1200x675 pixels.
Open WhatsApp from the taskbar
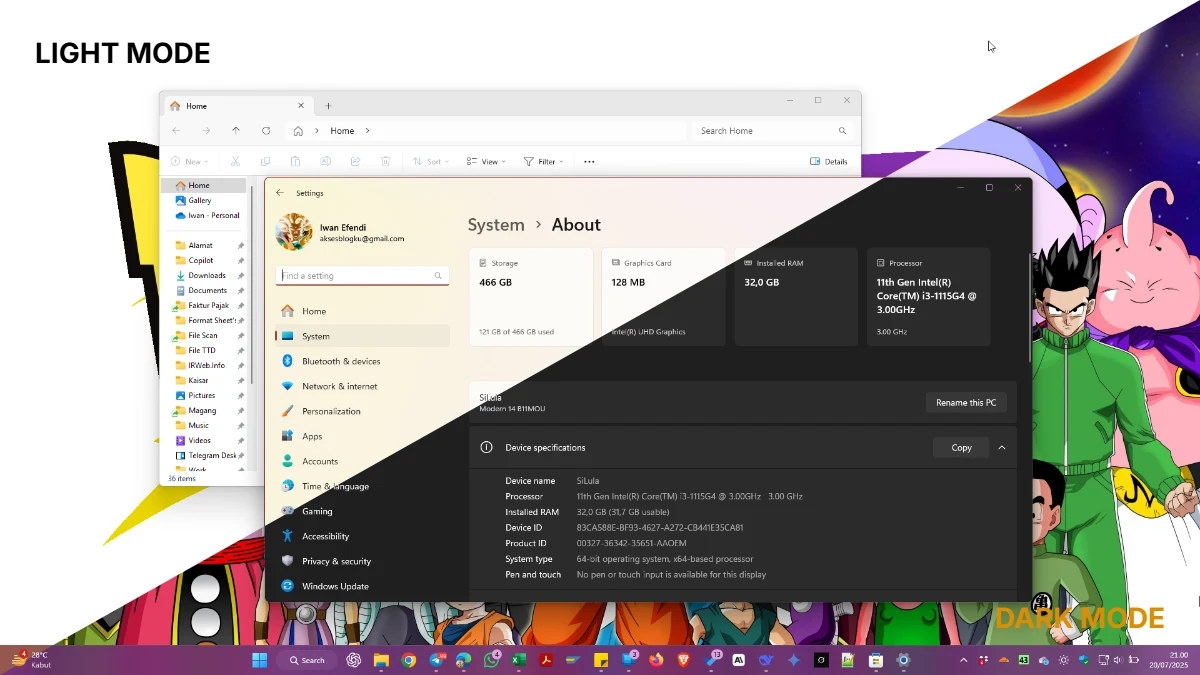(x=492, y=660)
